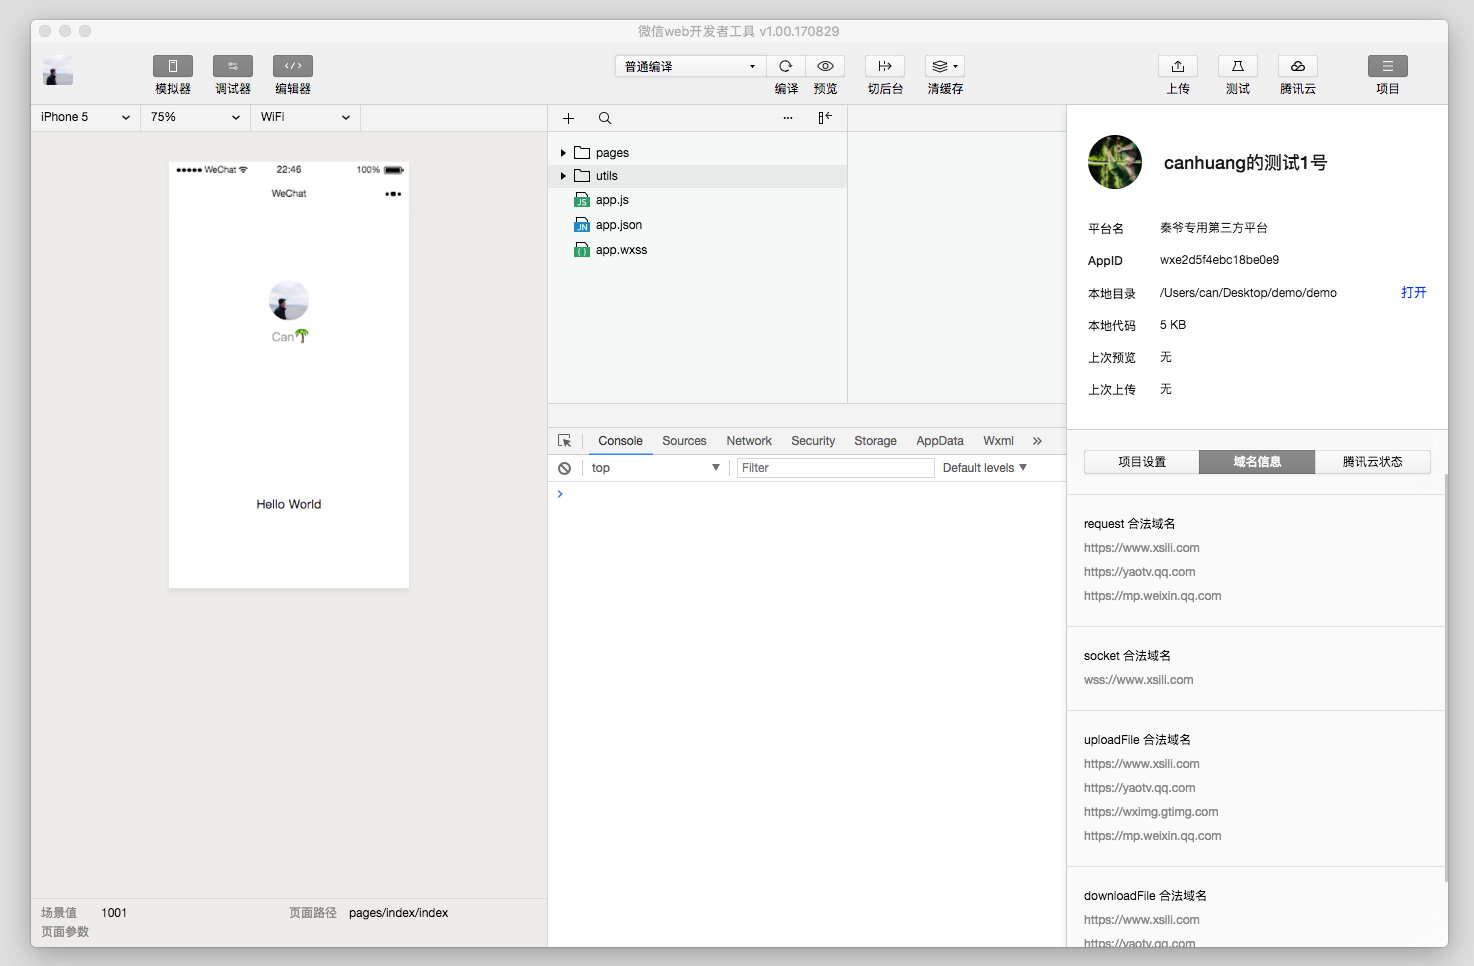Select the 项目设置 tab
Image resolution: width=1474 pixels, height=966 pixels.
[x=1142, y=462]
